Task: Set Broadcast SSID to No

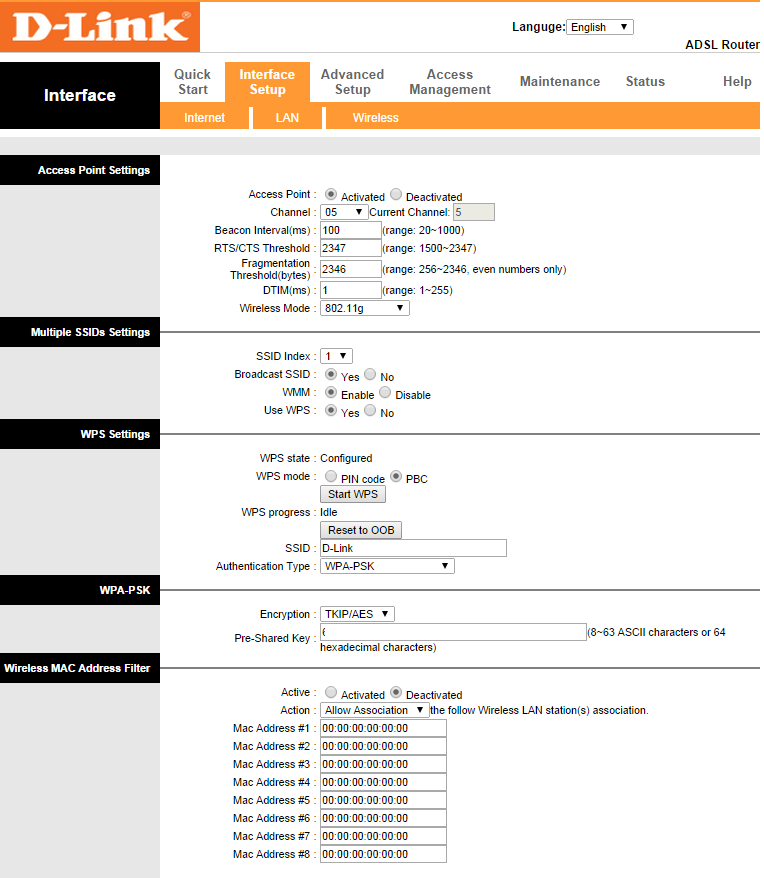Action: pos(370,374)
